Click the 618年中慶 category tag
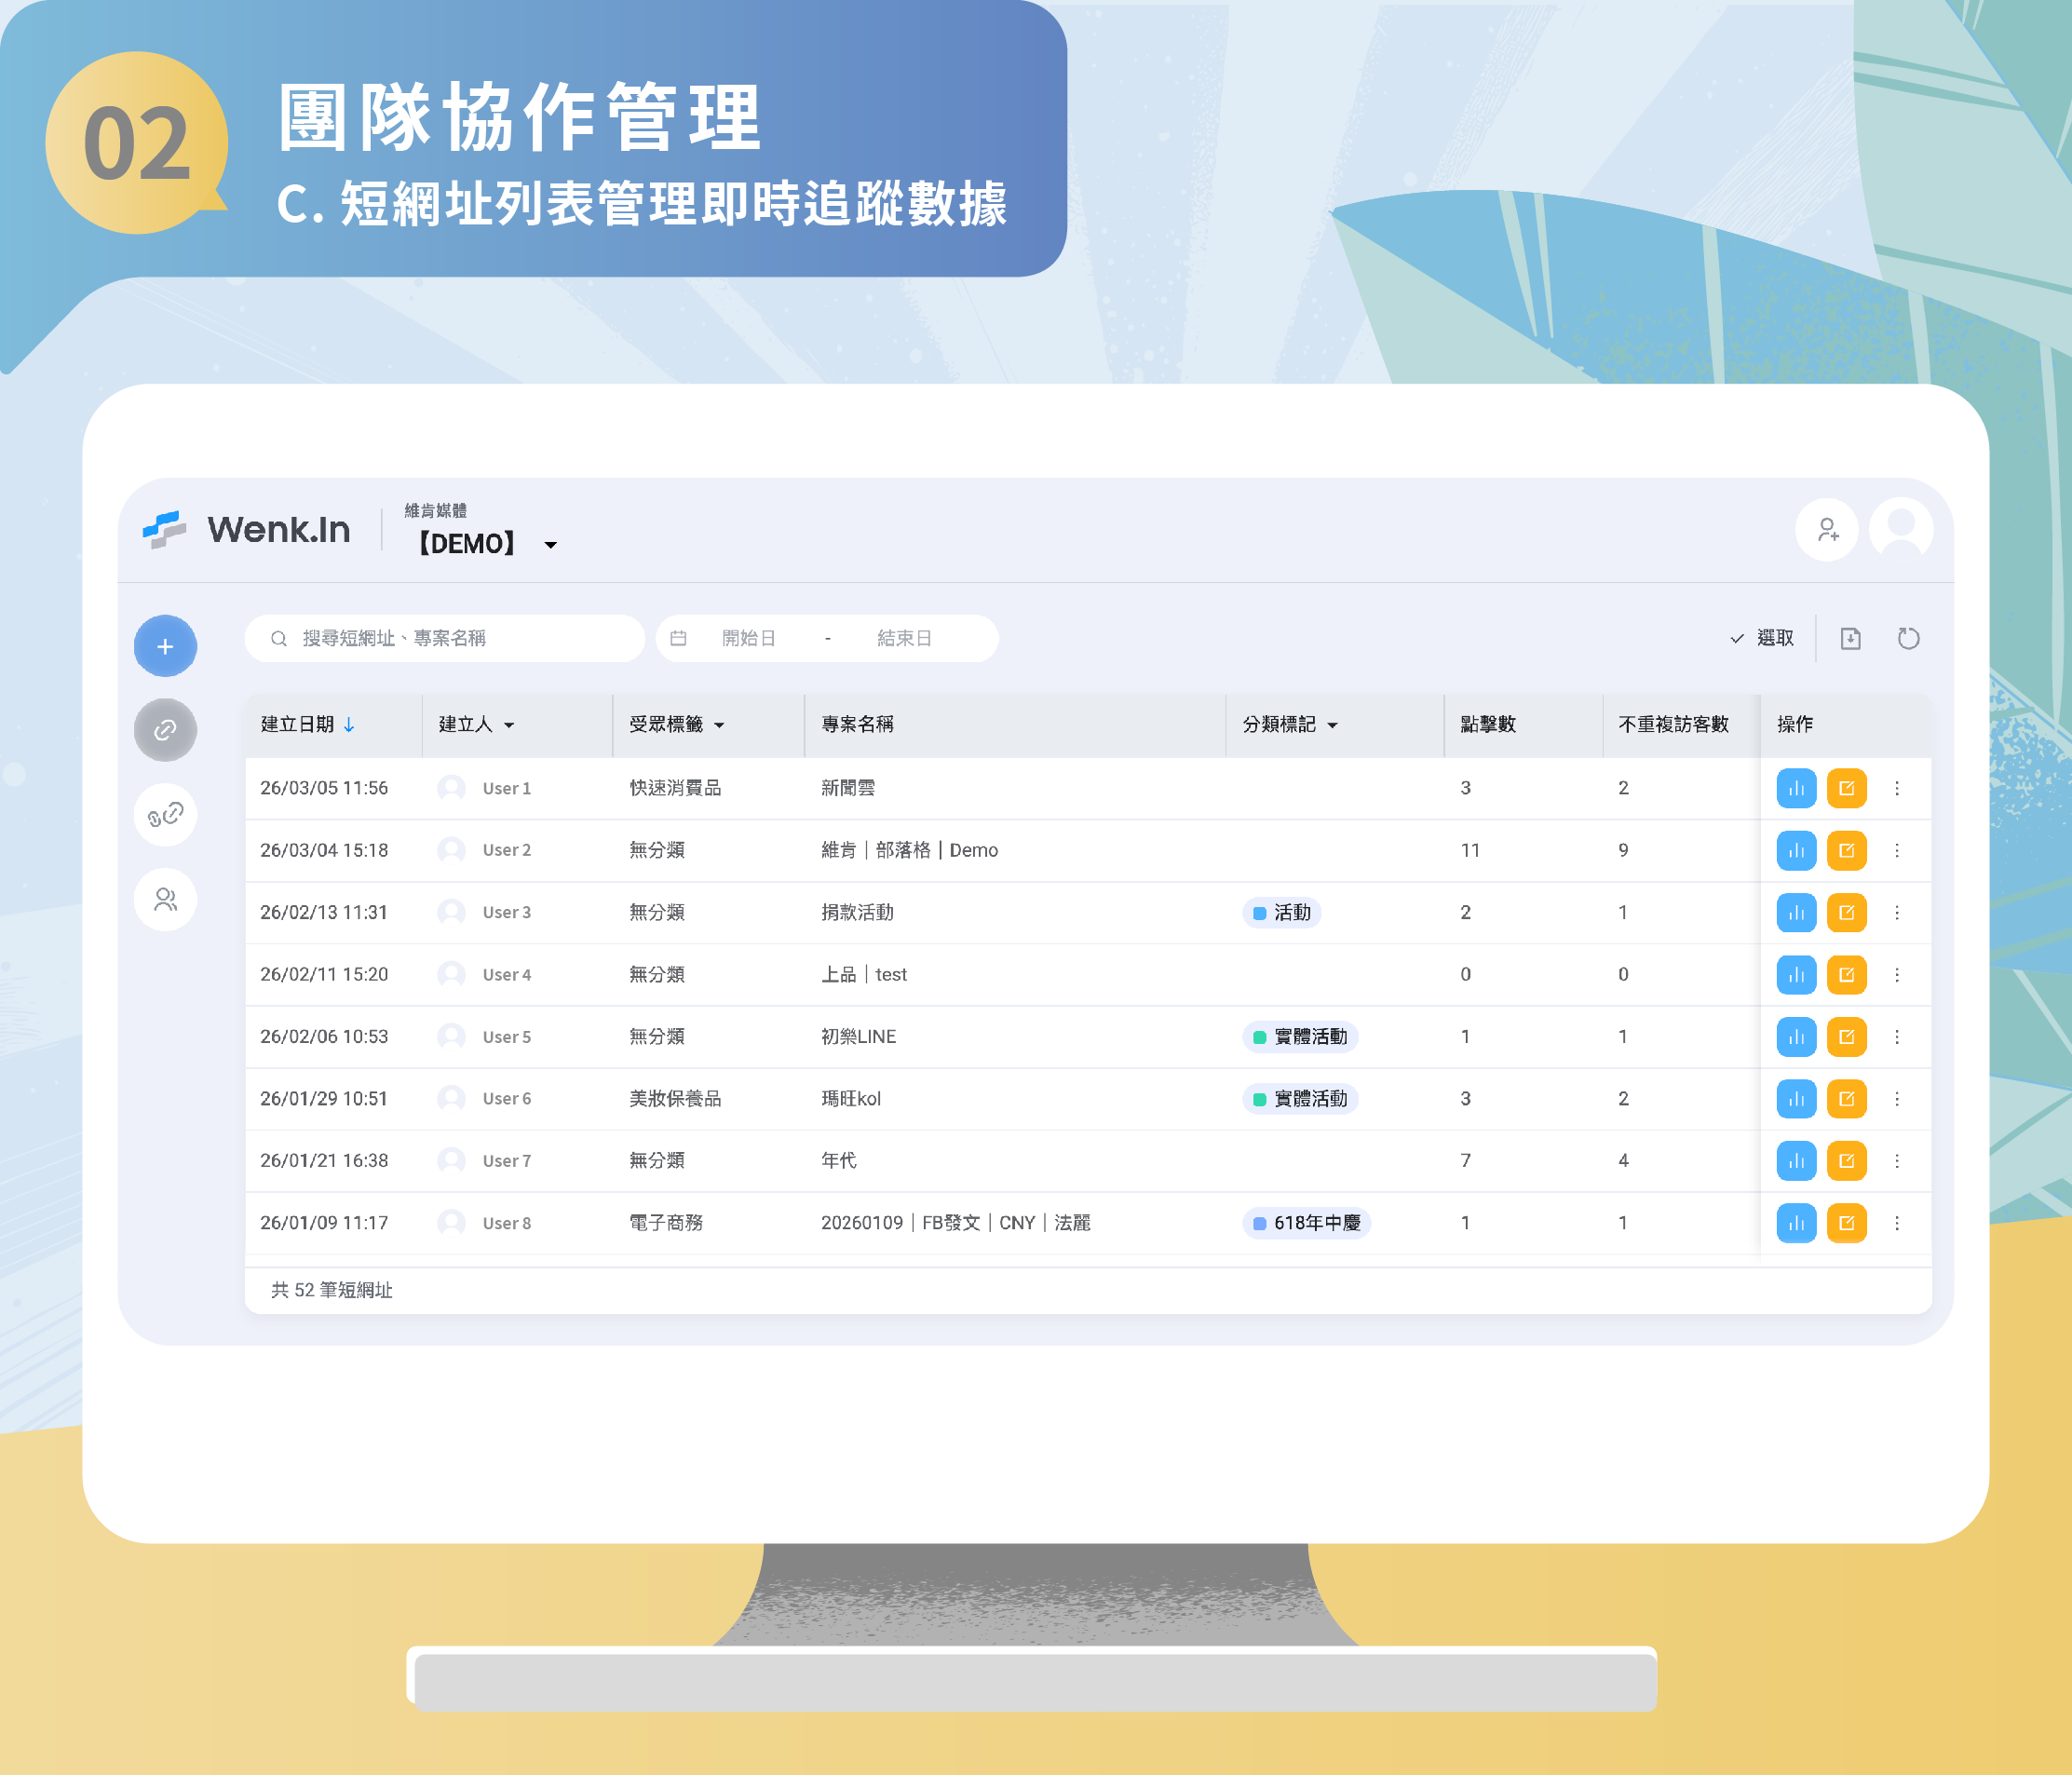 click(1306, 1222)
